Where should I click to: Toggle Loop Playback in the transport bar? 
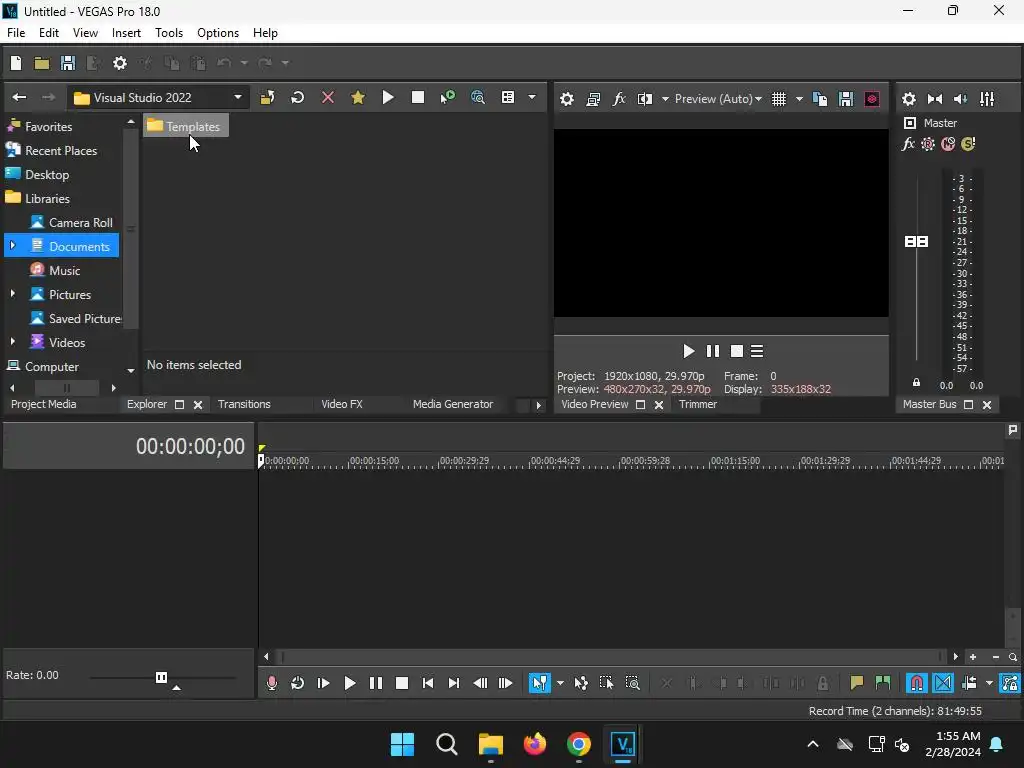(297, 683)
